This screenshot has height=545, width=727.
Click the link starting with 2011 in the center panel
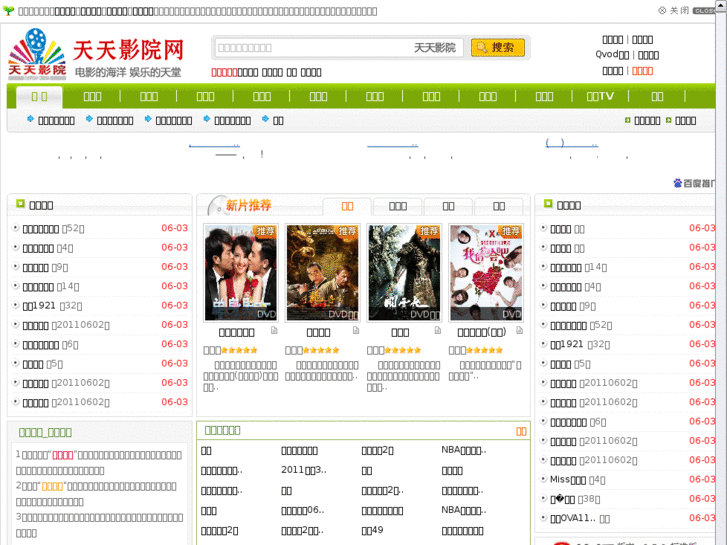click(304, 470)
